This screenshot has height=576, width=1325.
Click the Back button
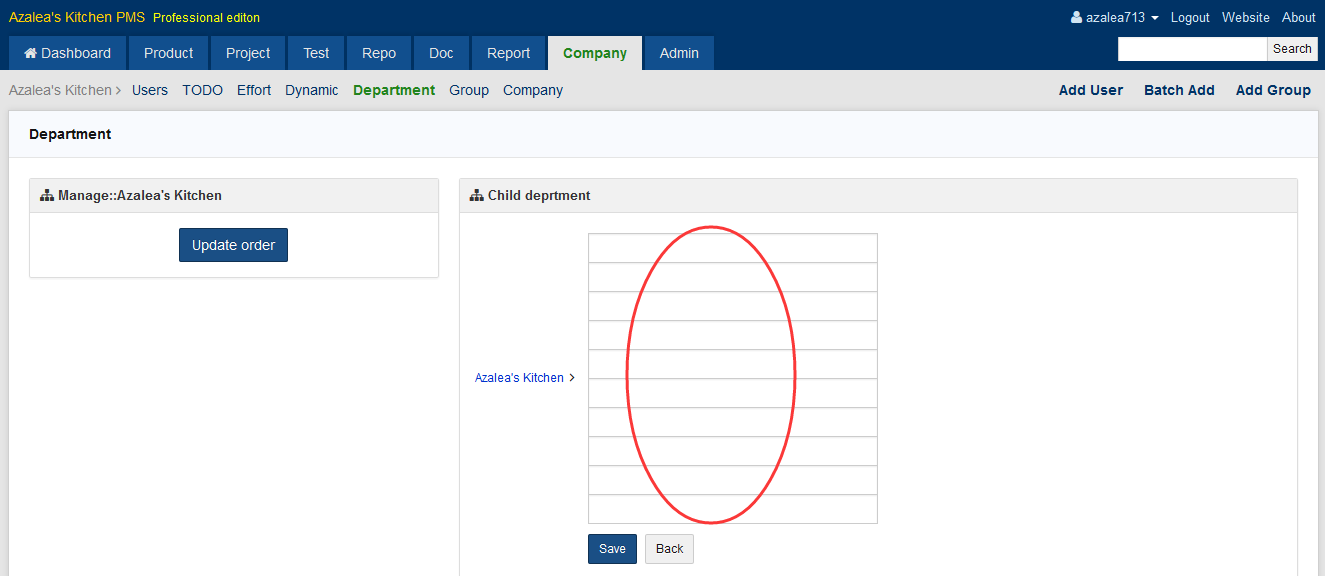coord(669,549)
